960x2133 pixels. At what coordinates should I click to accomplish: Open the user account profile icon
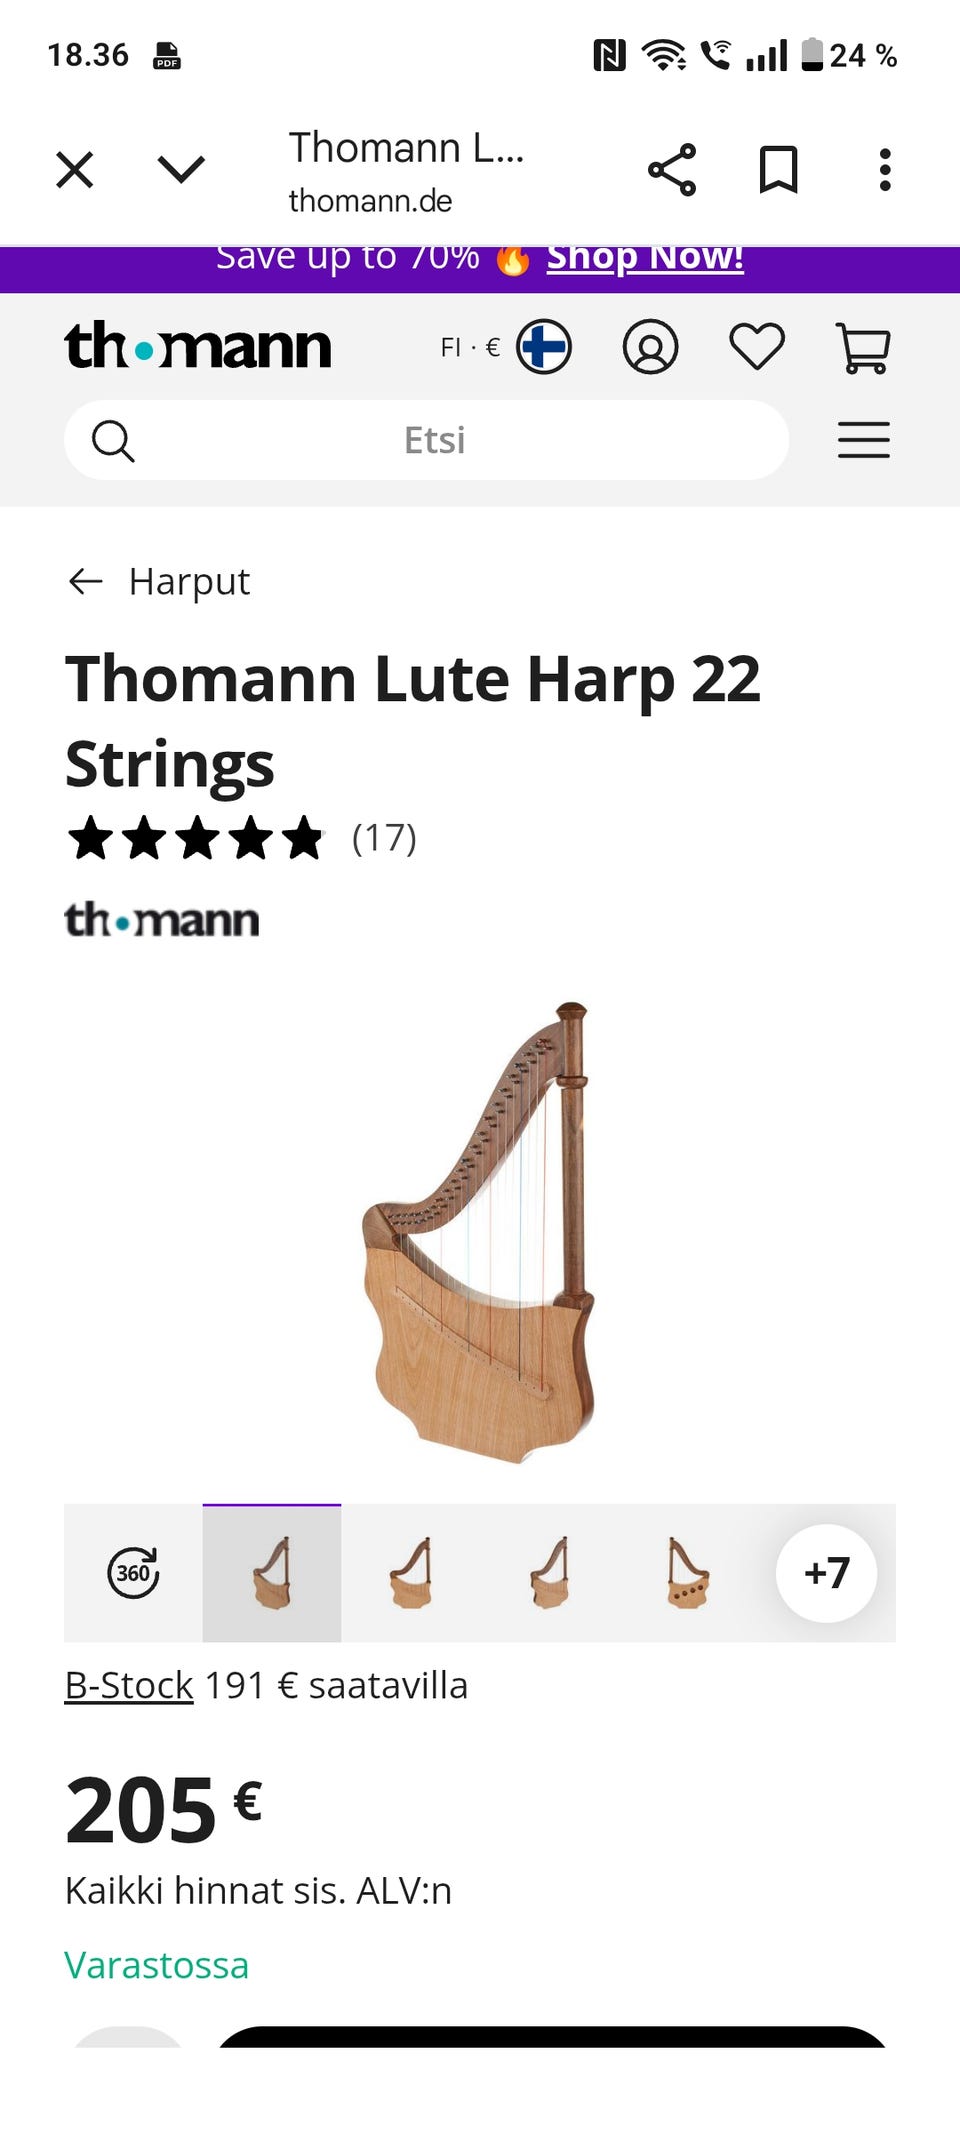[x=650, y=348]
